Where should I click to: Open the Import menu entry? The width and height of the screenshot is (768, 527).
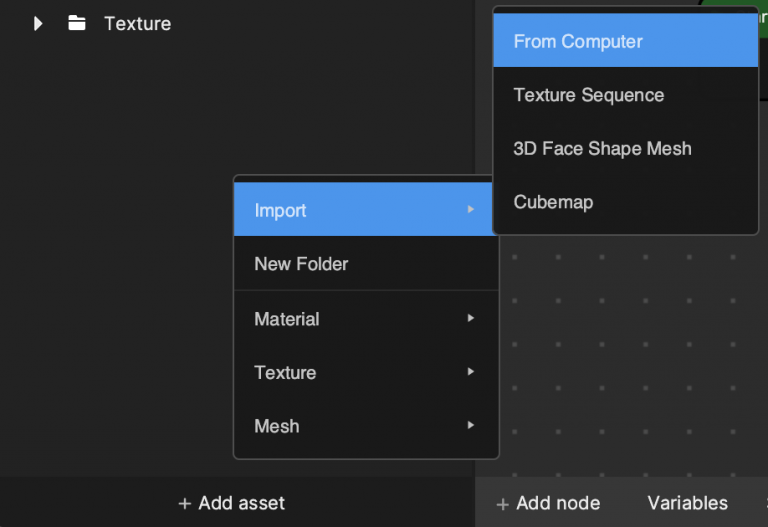click(366, 210)
